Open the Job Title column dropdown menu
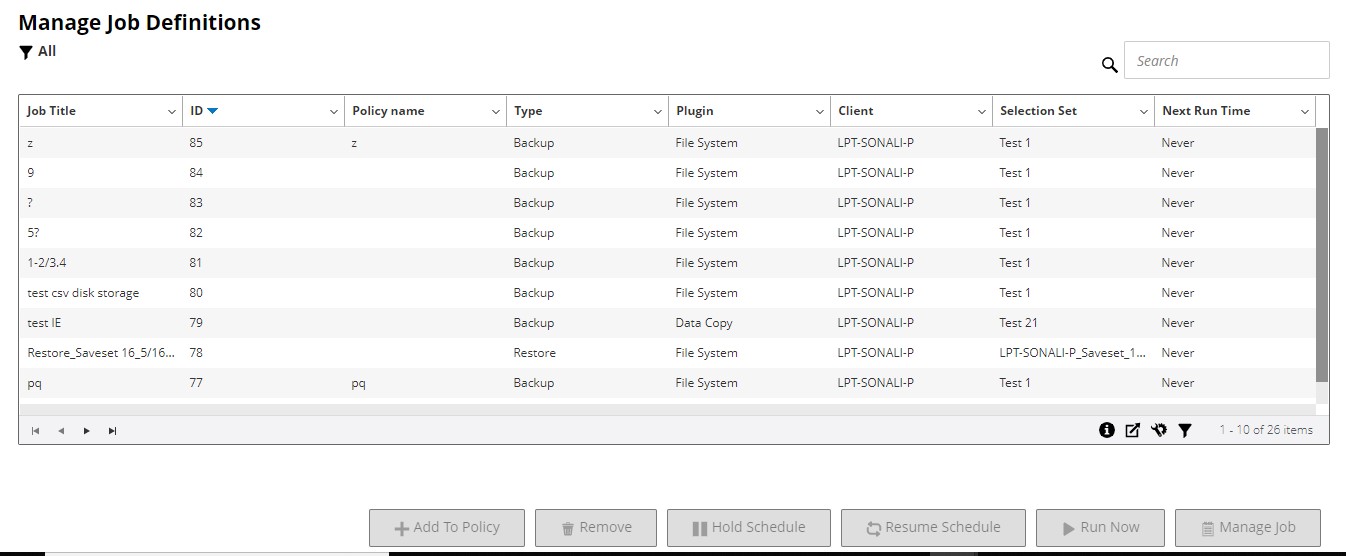The image size is (1346, 556). tap(172, 112)
